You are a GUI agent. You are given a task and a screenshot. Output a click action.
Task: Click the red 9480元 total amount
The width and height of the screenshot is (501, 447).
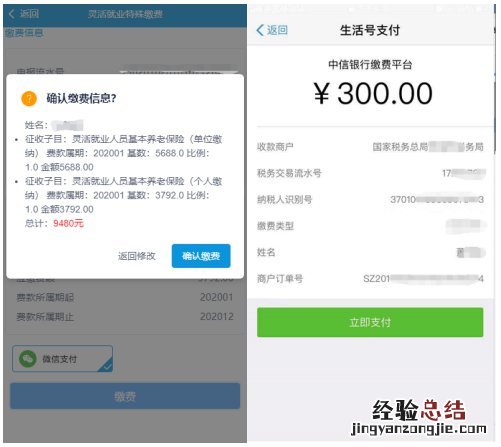[x=68, y=223]
